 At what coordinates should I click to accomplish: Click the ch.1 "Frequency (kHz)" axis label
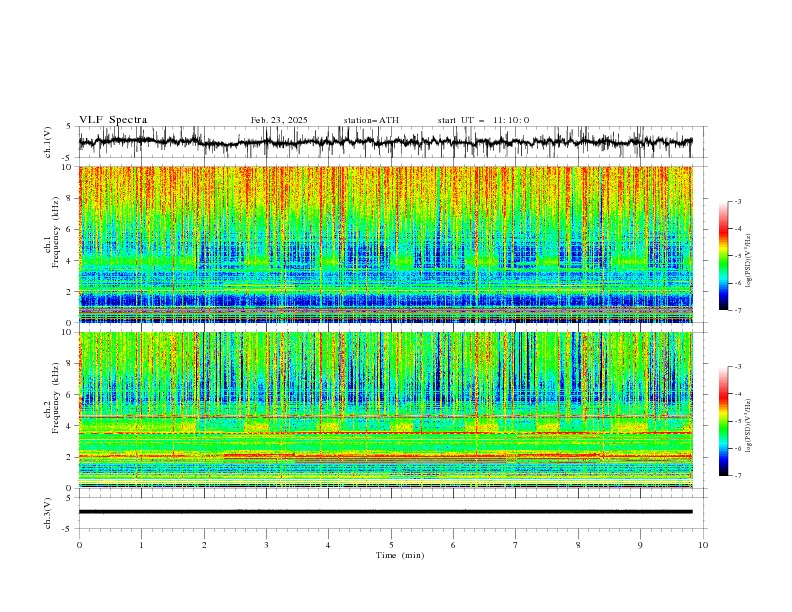click(x=56, y=233)
